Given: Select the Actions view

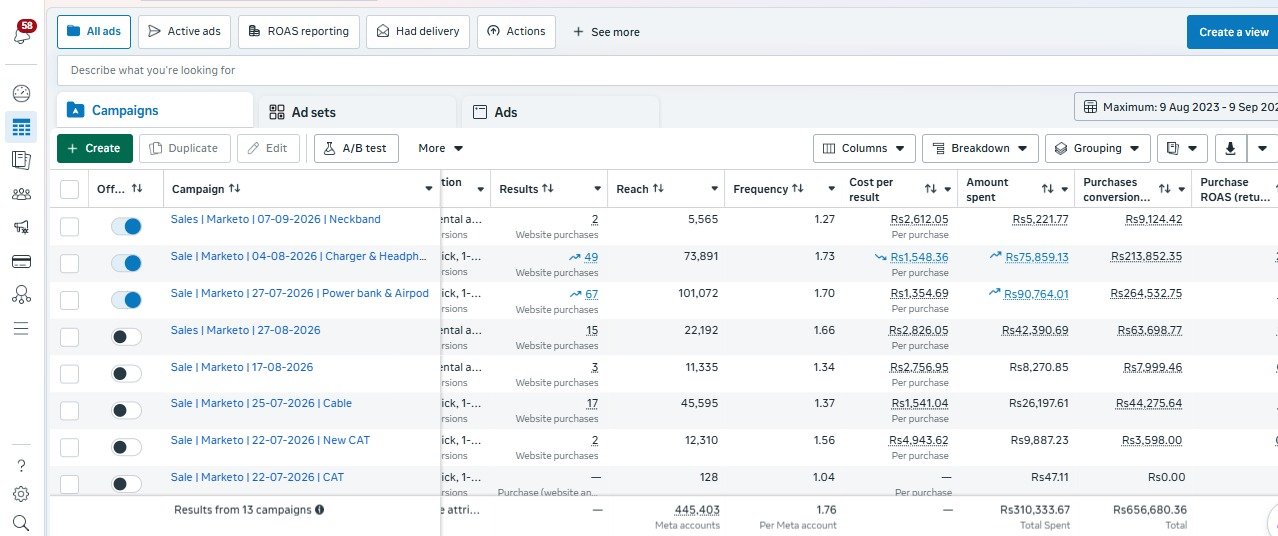Looking at the screenshot, I should click(x=515, y=31).
